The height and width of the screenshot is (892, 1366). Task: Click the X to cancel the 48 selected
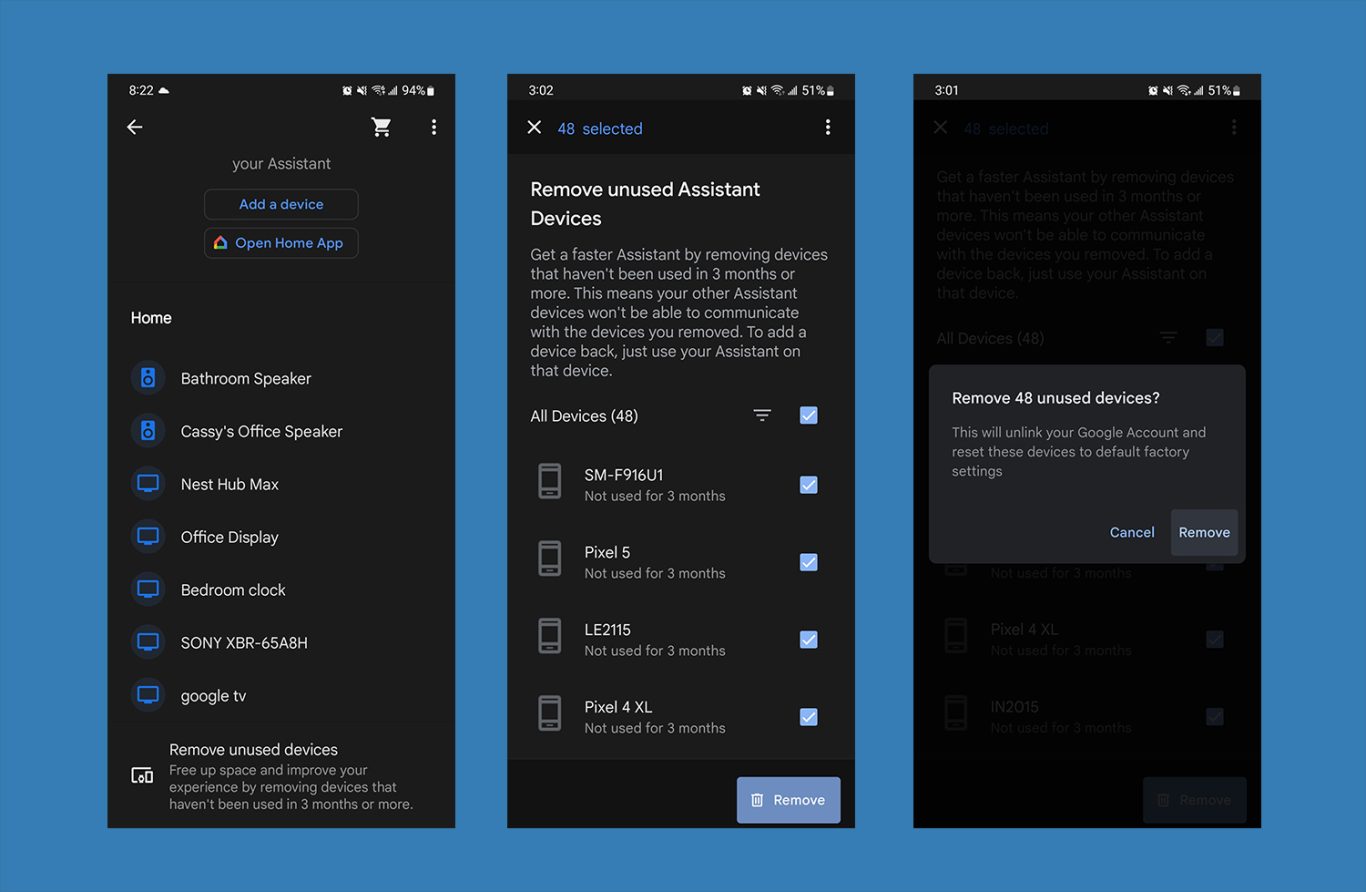click(x=534, y=128)
